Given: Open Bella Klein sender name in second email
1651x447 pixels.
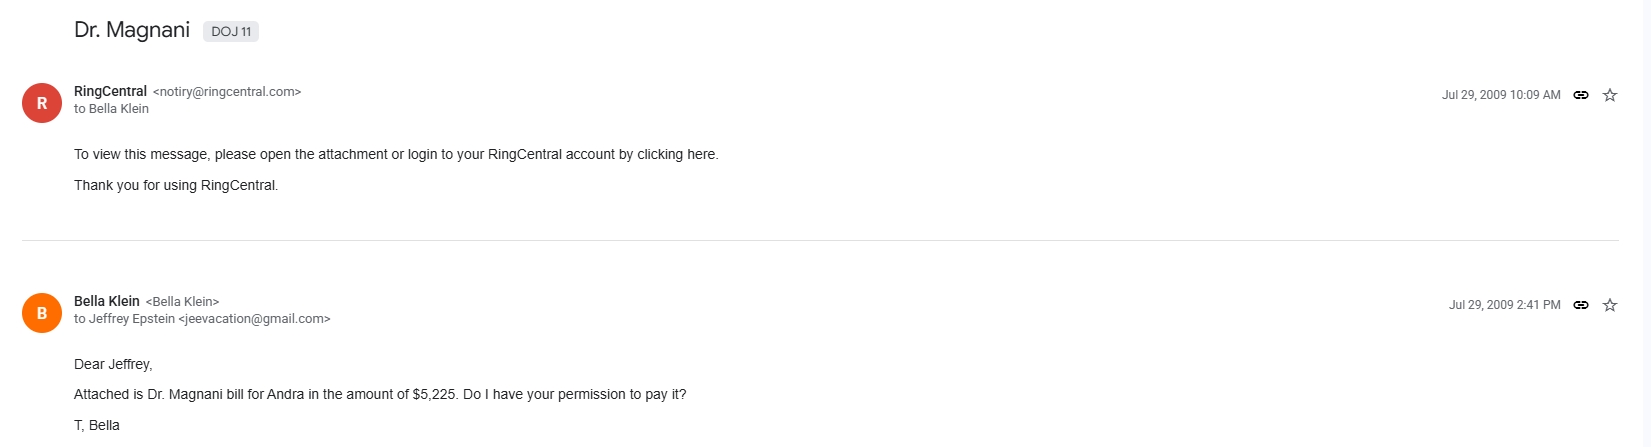Looking at the screenshot, I should [106, 301].
